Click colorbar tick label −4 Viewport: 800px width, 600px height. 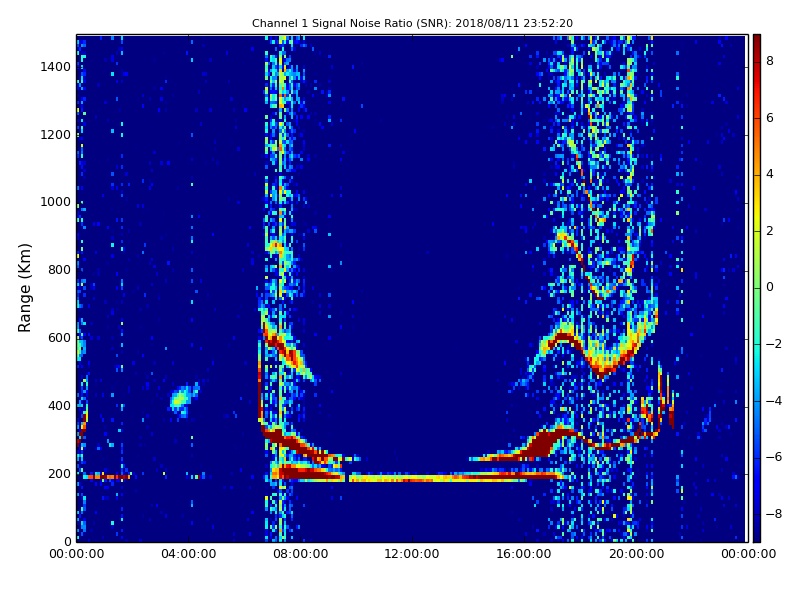tap(773, 401)
